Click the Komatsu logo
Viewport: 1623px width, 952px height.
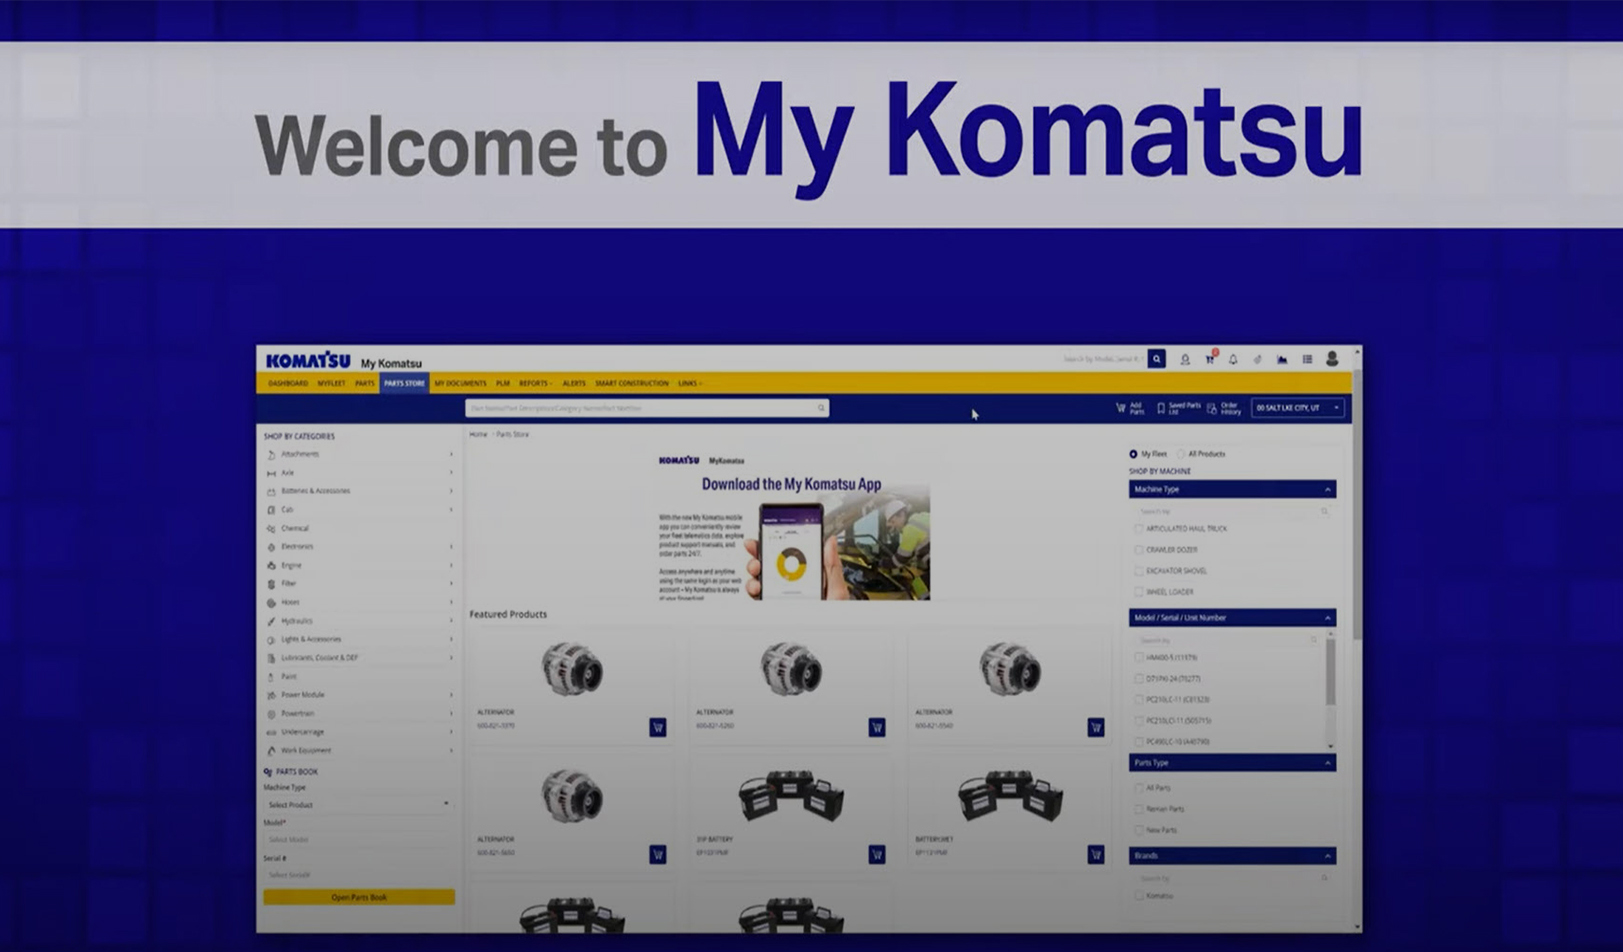308,360
